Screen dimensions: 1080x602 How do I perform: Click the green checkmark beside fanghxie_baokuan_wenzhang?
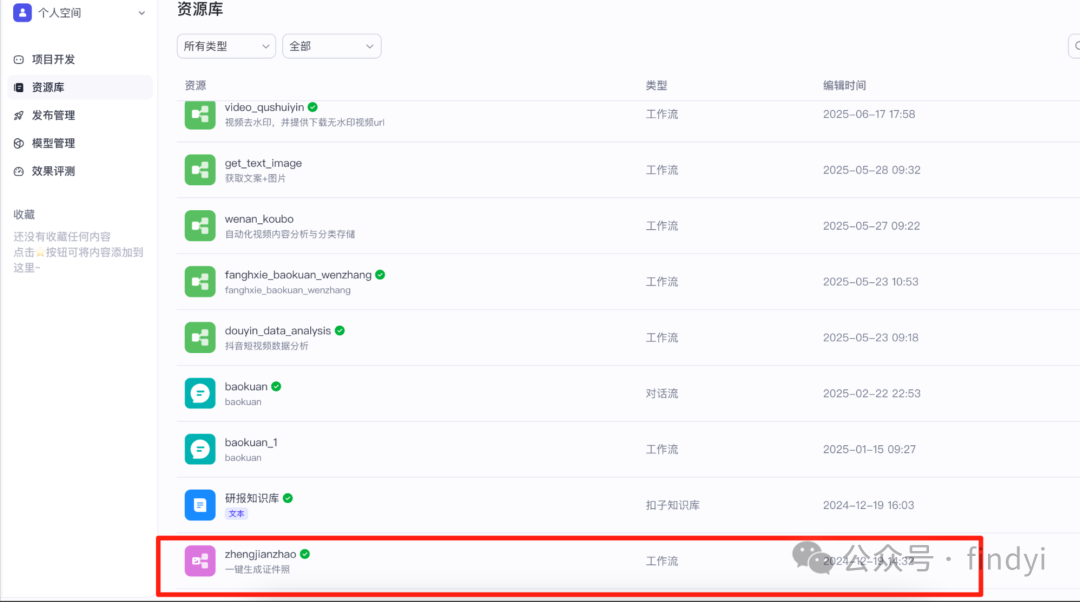(380, 275)
